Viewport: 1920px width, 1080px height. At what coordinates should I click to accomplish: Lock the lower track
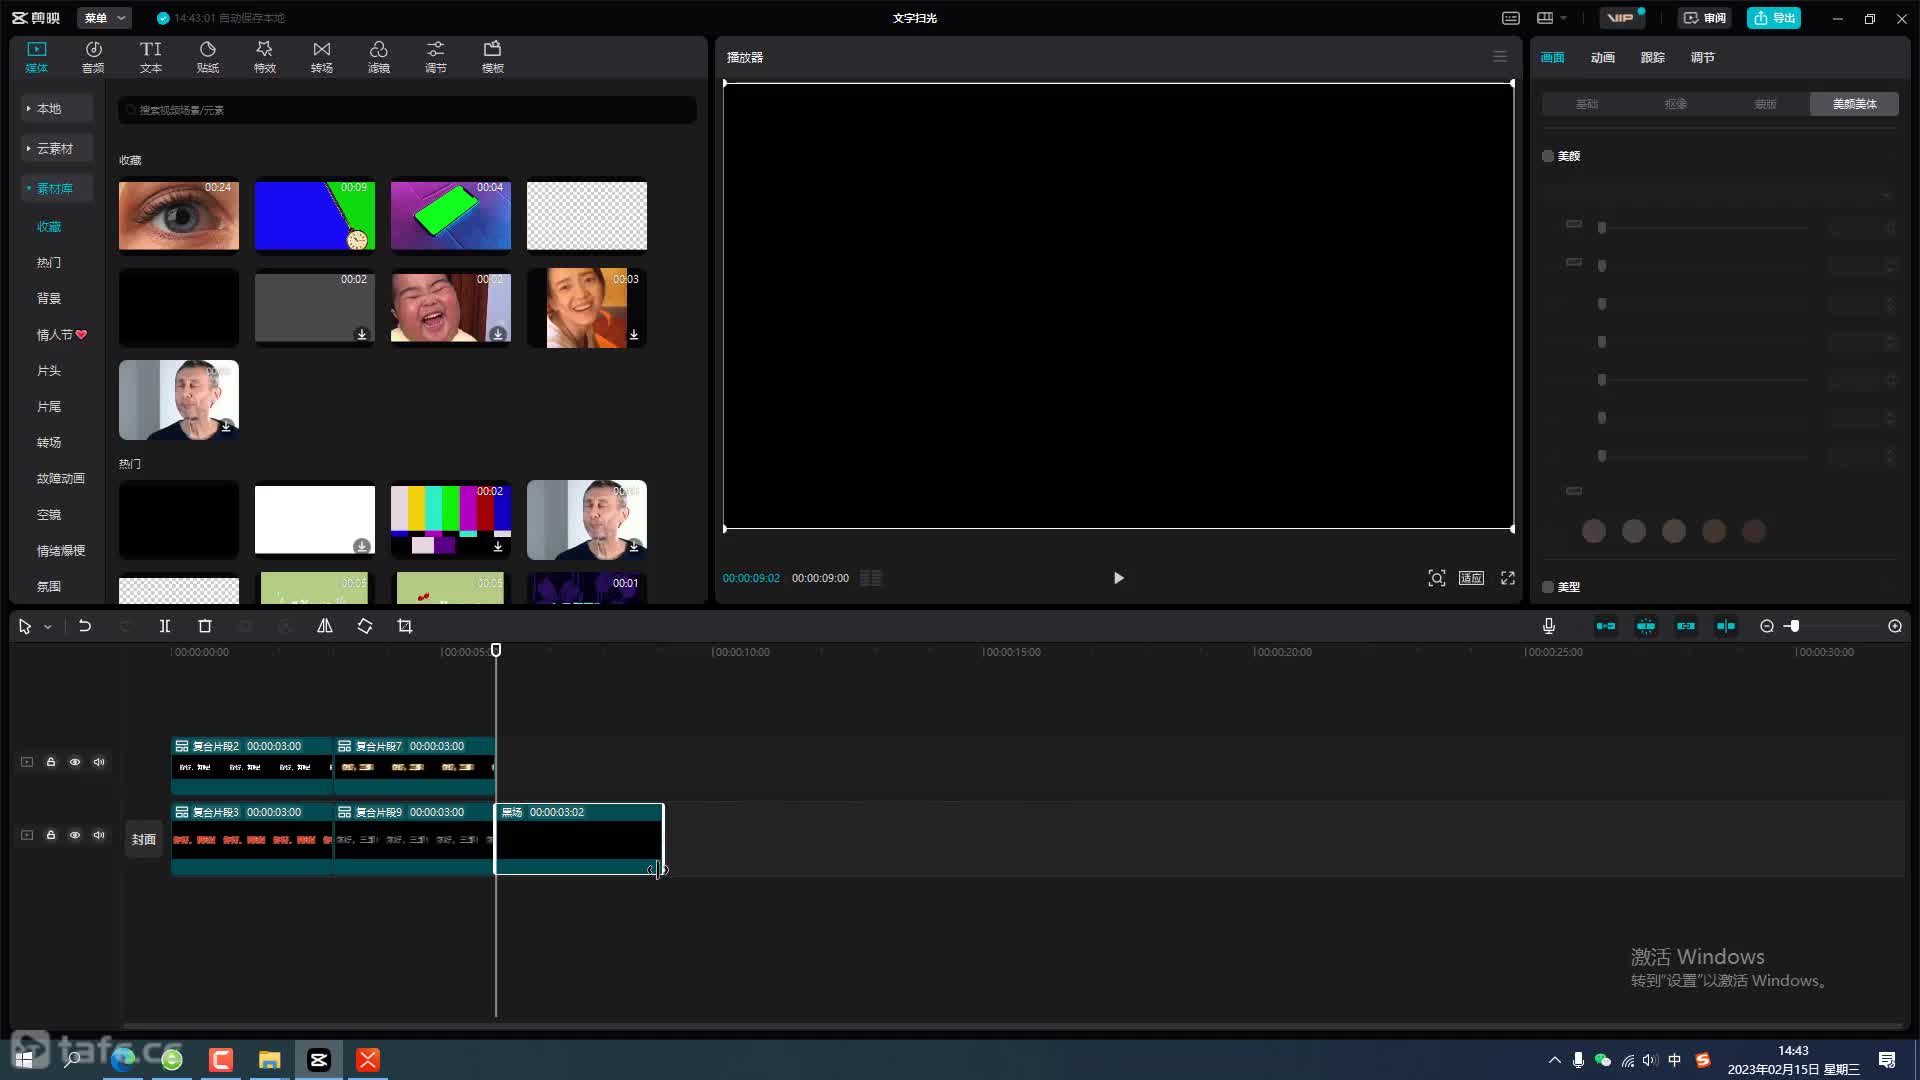[x=51, y=835]
